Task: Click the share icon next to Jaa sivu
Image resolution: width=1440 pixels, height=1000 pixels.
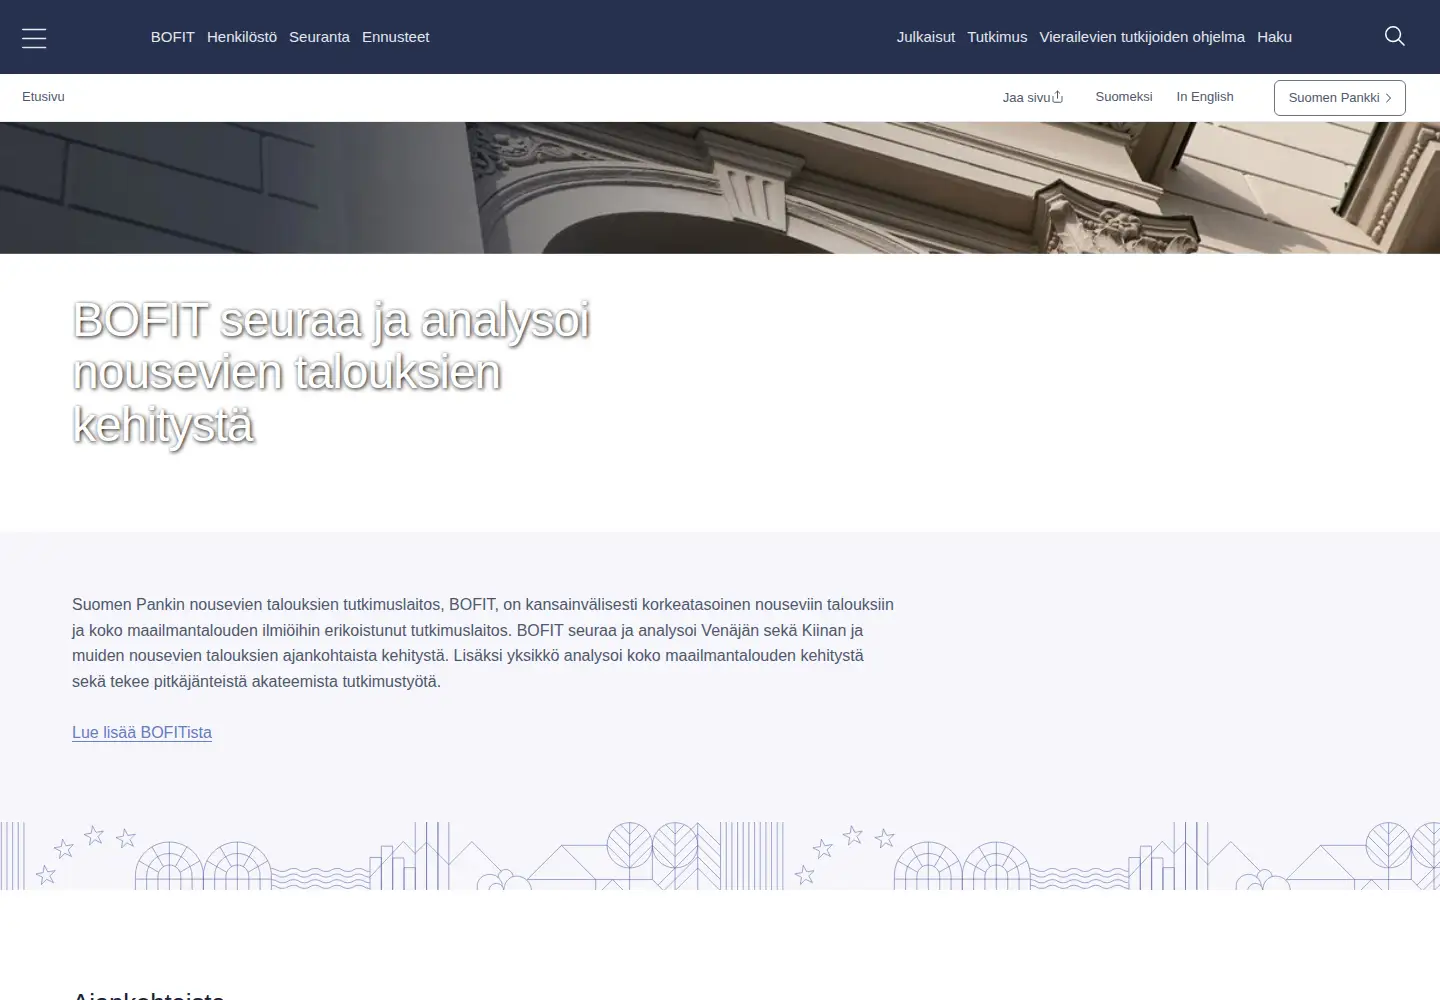Action: coord(1058,97)
